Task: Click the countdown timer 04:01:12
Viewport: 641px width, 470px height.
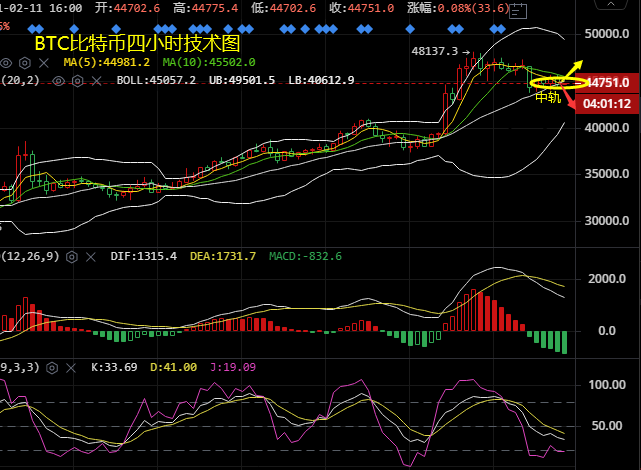Action: (x=608, y=103)
